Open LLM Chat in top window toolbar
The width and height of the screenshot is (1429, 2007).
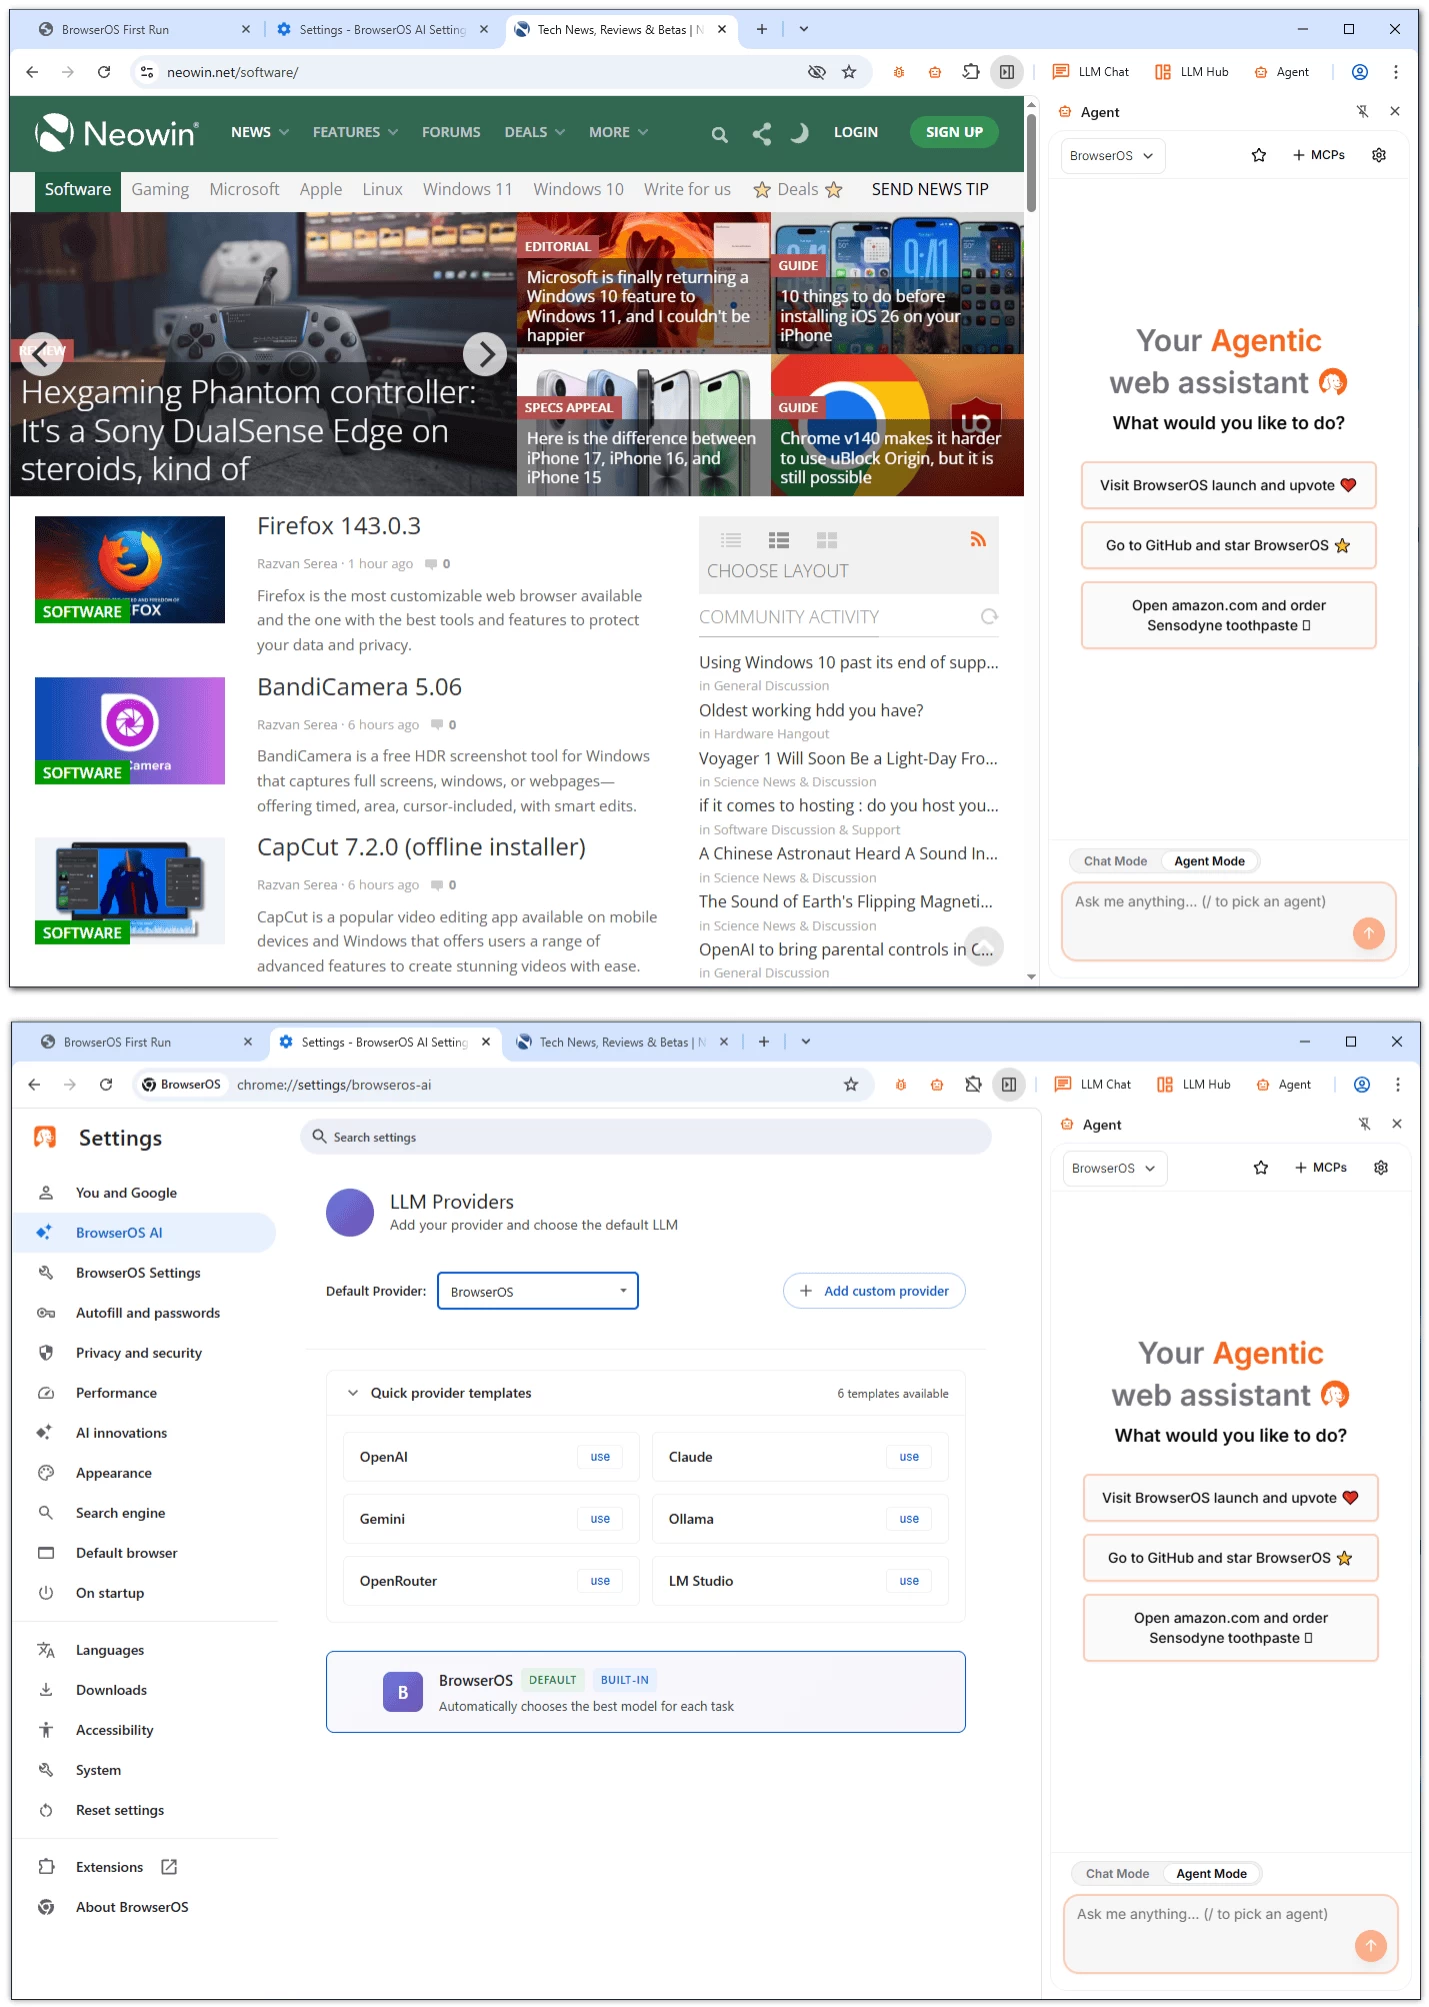(1091, 72)
